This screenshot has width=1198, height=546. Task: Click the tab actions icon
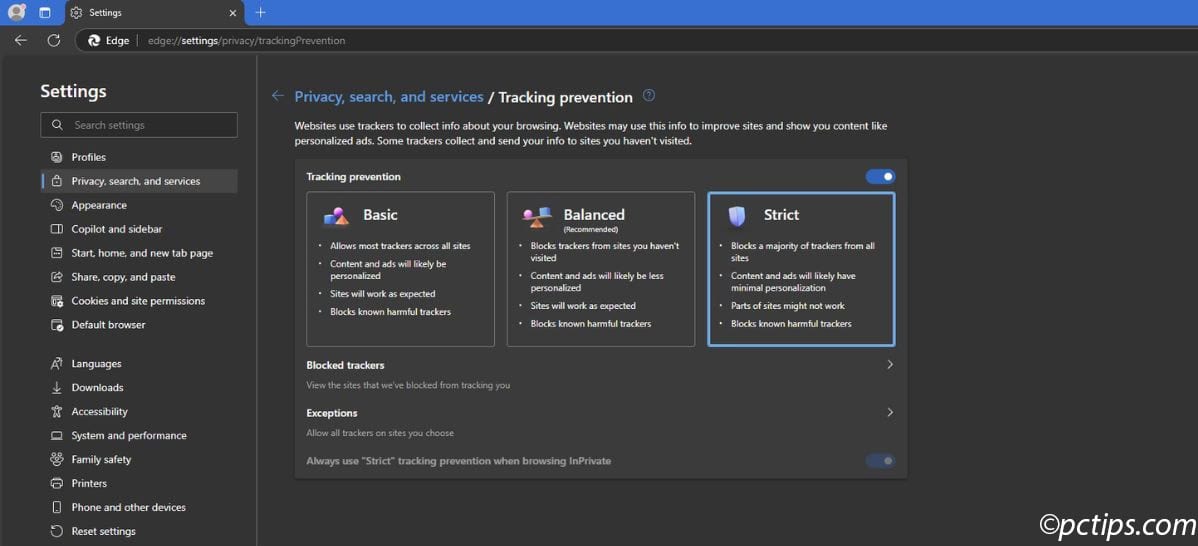click(x=45, y=13)
